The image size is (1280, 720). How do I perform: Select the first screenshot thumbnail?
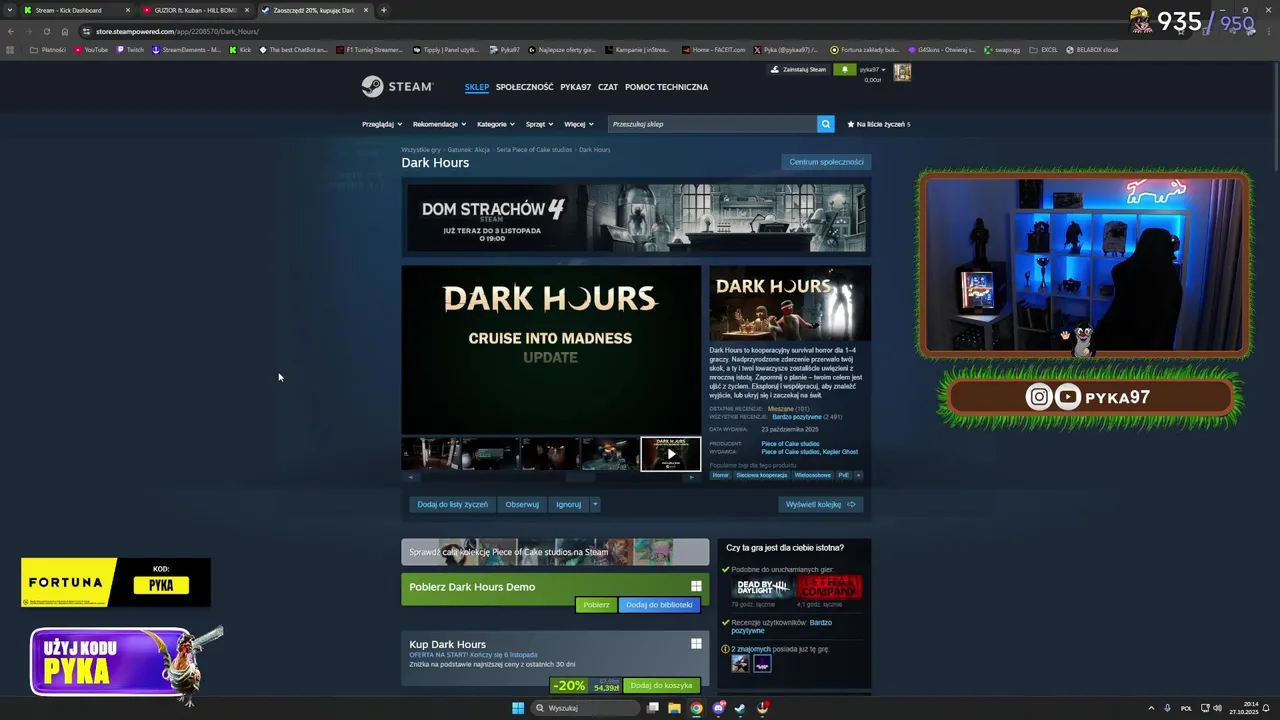click(x=431, y=454)
